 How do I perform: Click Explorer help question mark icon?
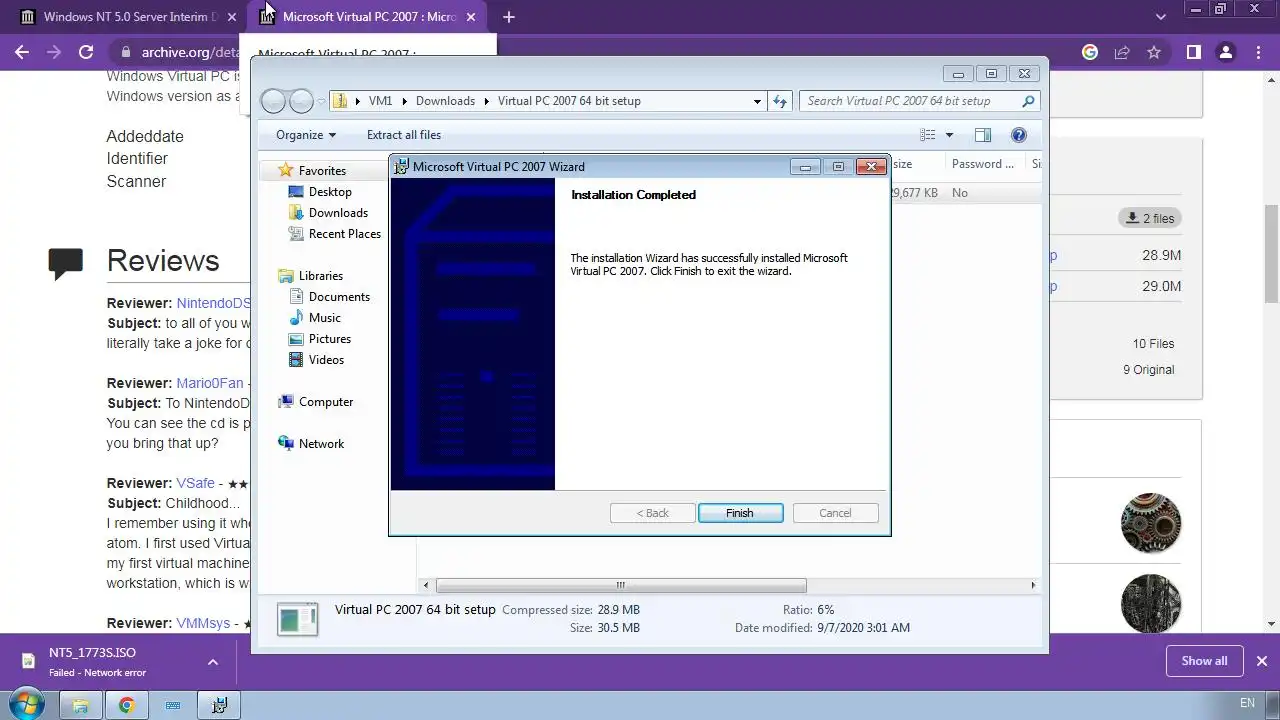click(1019, 135)
